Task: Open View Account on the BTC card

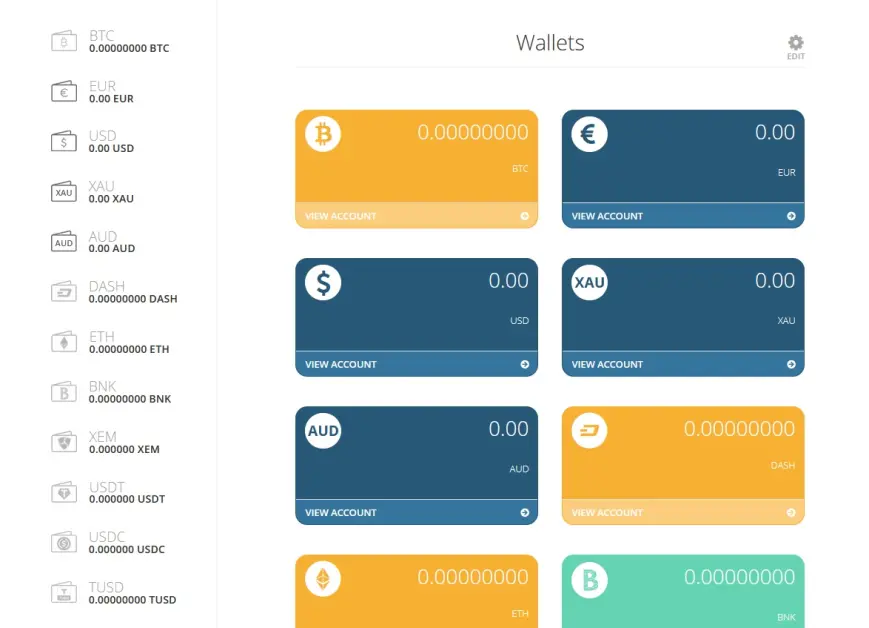Action: [x=416, y=216]
